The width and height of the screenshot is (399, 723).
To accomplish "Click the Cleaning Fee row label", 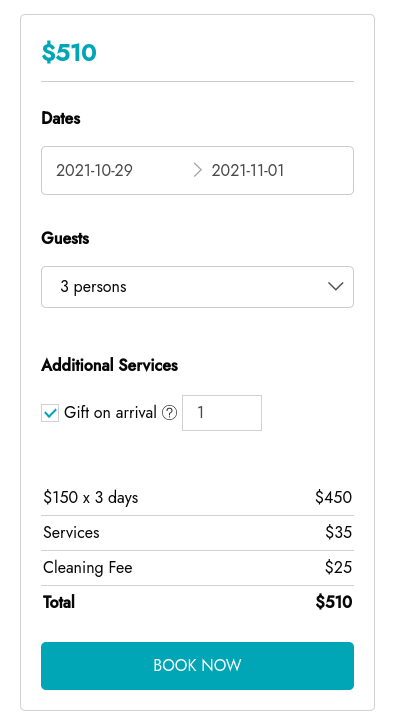I will (x=88, y=568).
